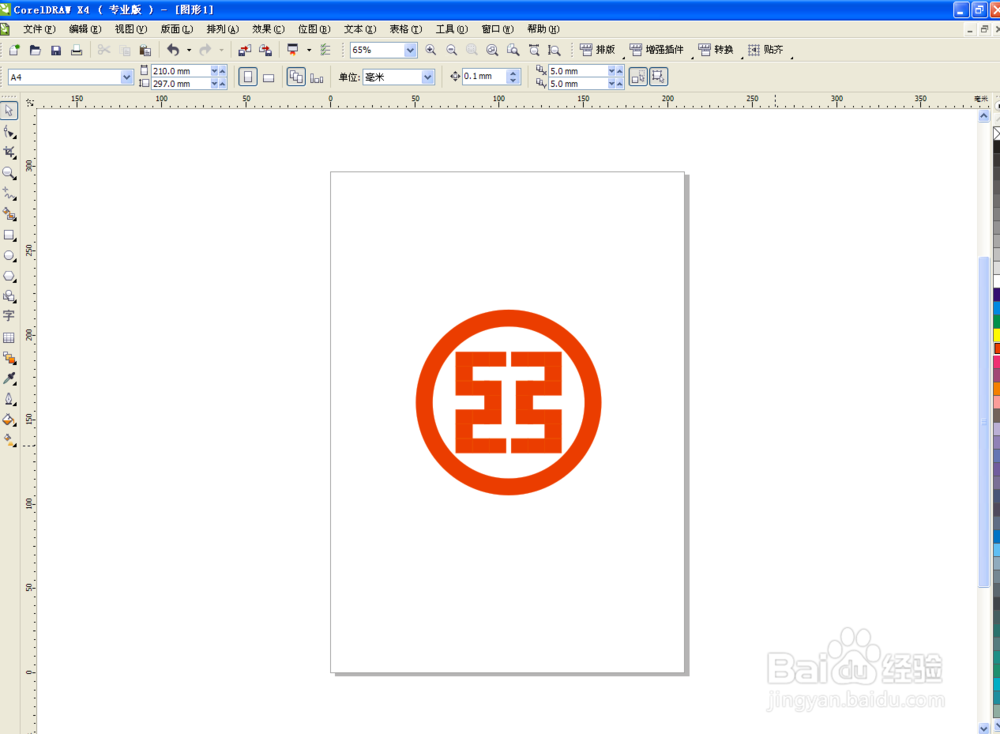Expand the application launcher arrow
Image resolution: width=1000 pixels, height=734 pixels.
(309, 50)
